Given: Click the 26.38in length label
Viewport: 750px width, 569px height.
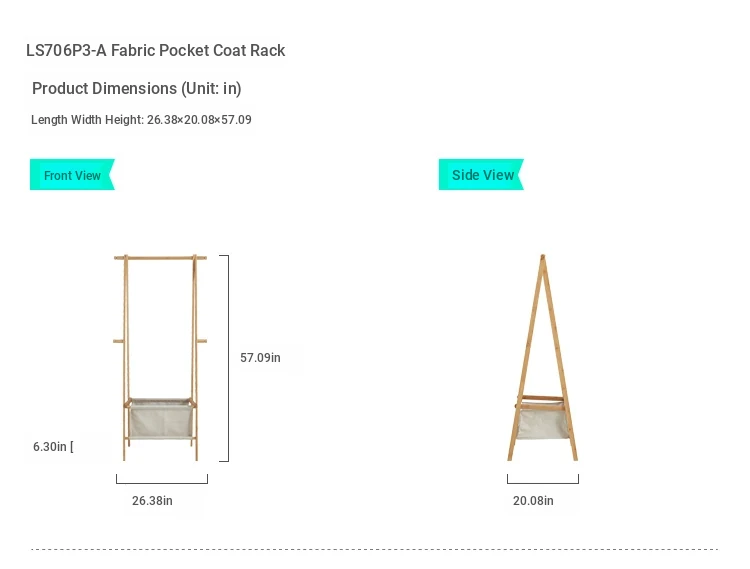Looking at the screenshot, I should tap(152, 501).
